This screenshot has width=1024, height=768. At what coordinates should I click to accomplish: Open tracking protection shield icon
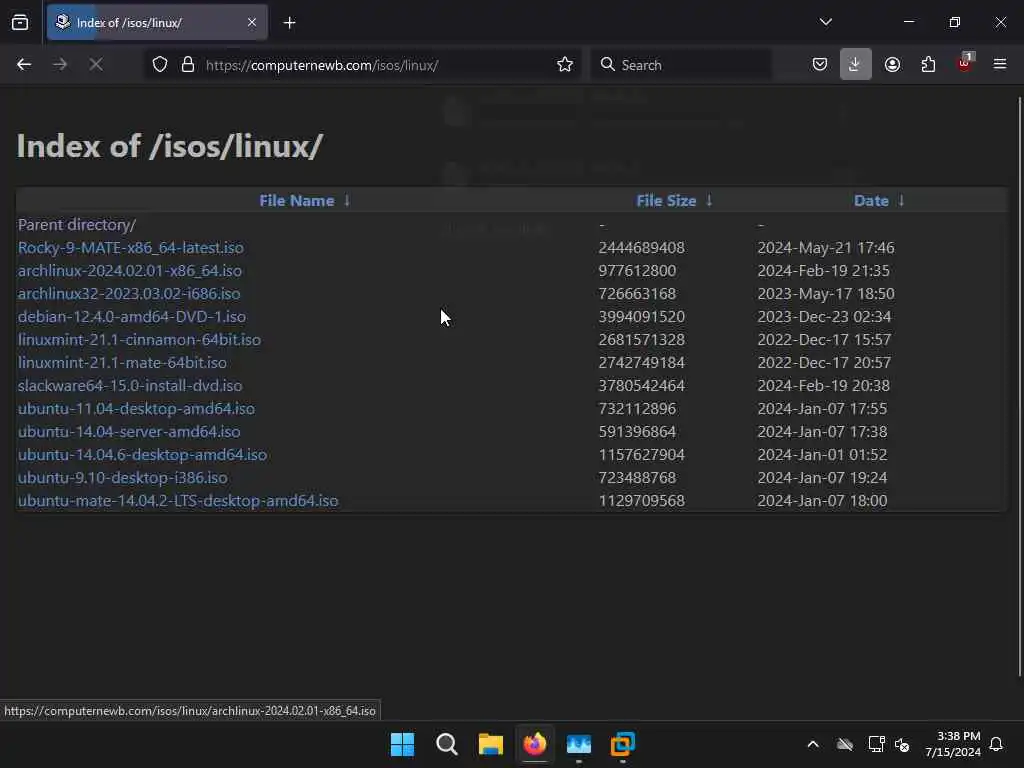160,65
